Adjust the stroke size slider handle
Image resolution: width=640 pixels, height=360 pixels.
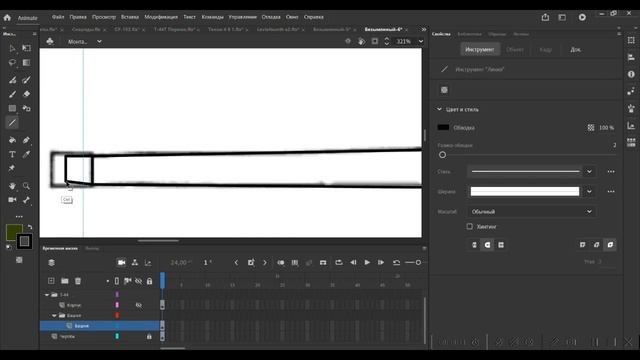pos(442,155)
